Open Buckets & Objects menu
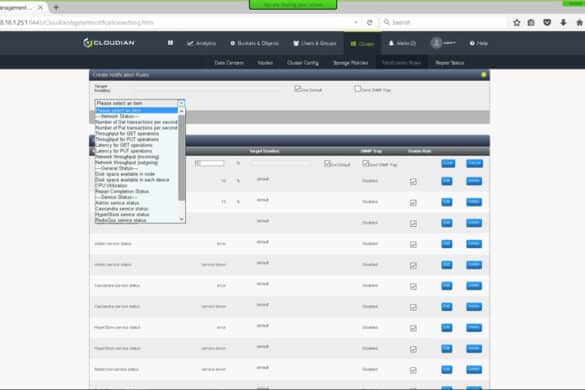The height and width of the screenshot is (390, 585). click(254, 43)
